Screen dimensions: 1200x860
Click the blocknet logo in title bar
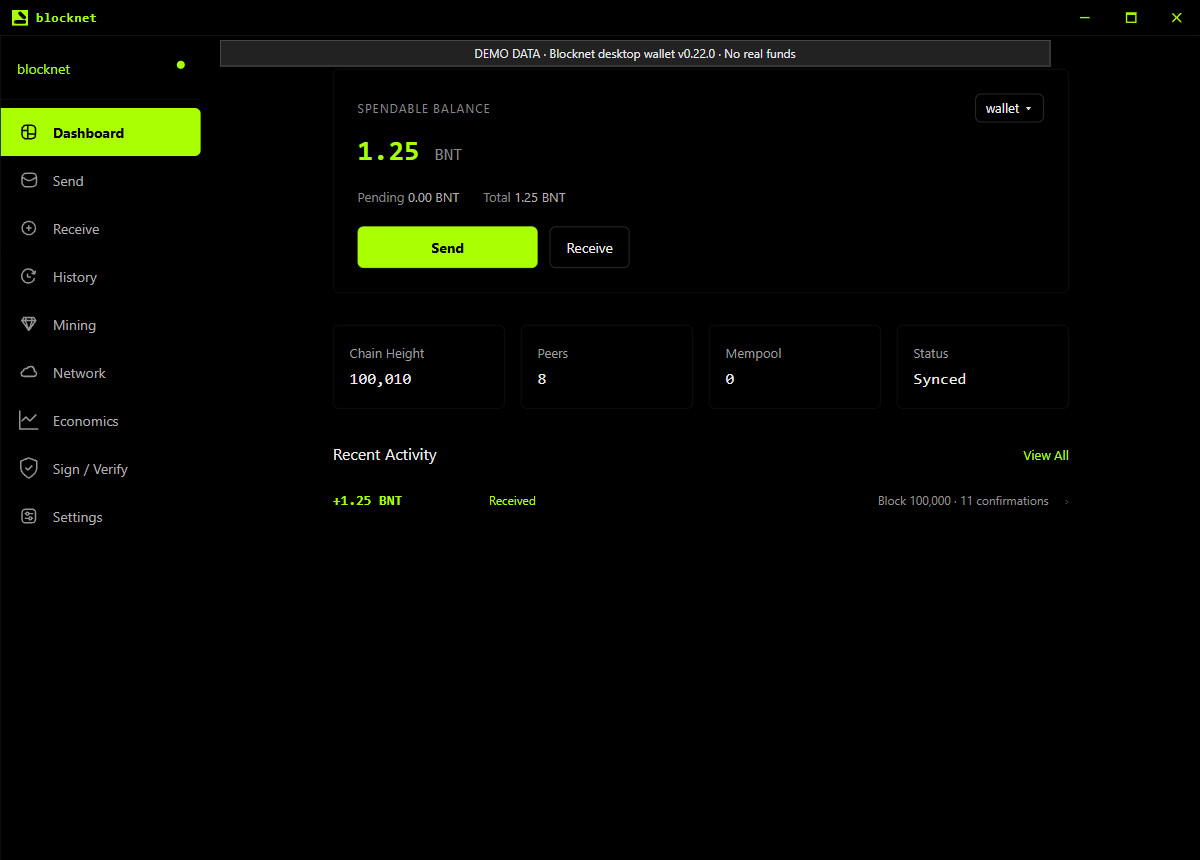point(19,17)
